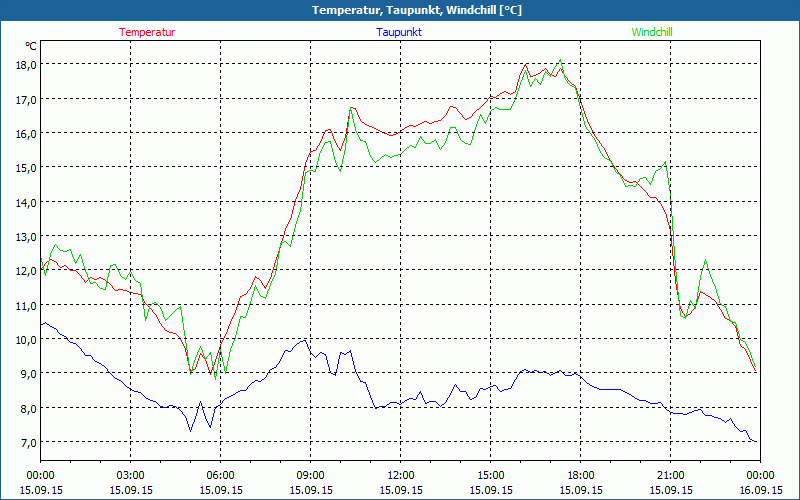The width and height of the screenshot is (800, 500).
Task: Click the 03:00 time axis label
Action: coord(131,476)
